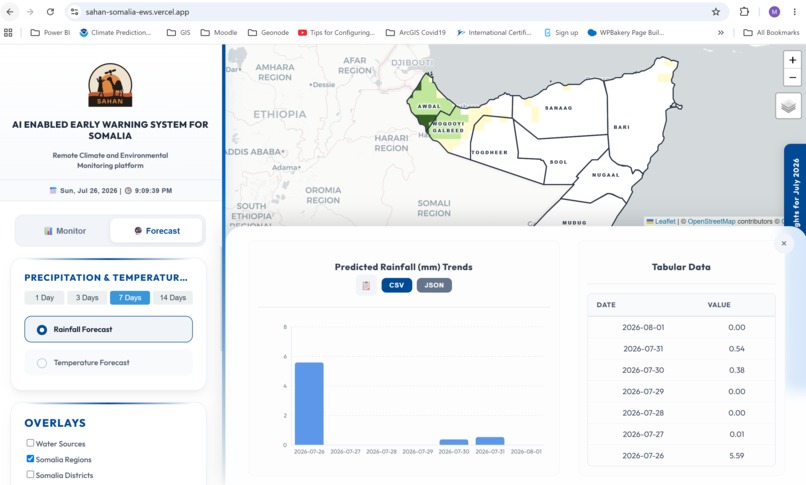Image resolution: width=806 pixels, height=485 pixels.
Task: Download data with the CSV button
Action: tap(396, 285)
